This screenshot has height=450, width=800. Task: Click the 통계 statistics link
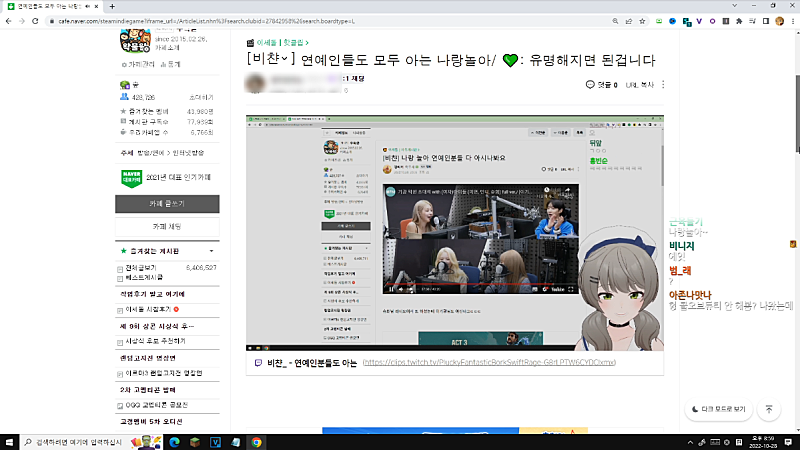click(x=170, y=64)
